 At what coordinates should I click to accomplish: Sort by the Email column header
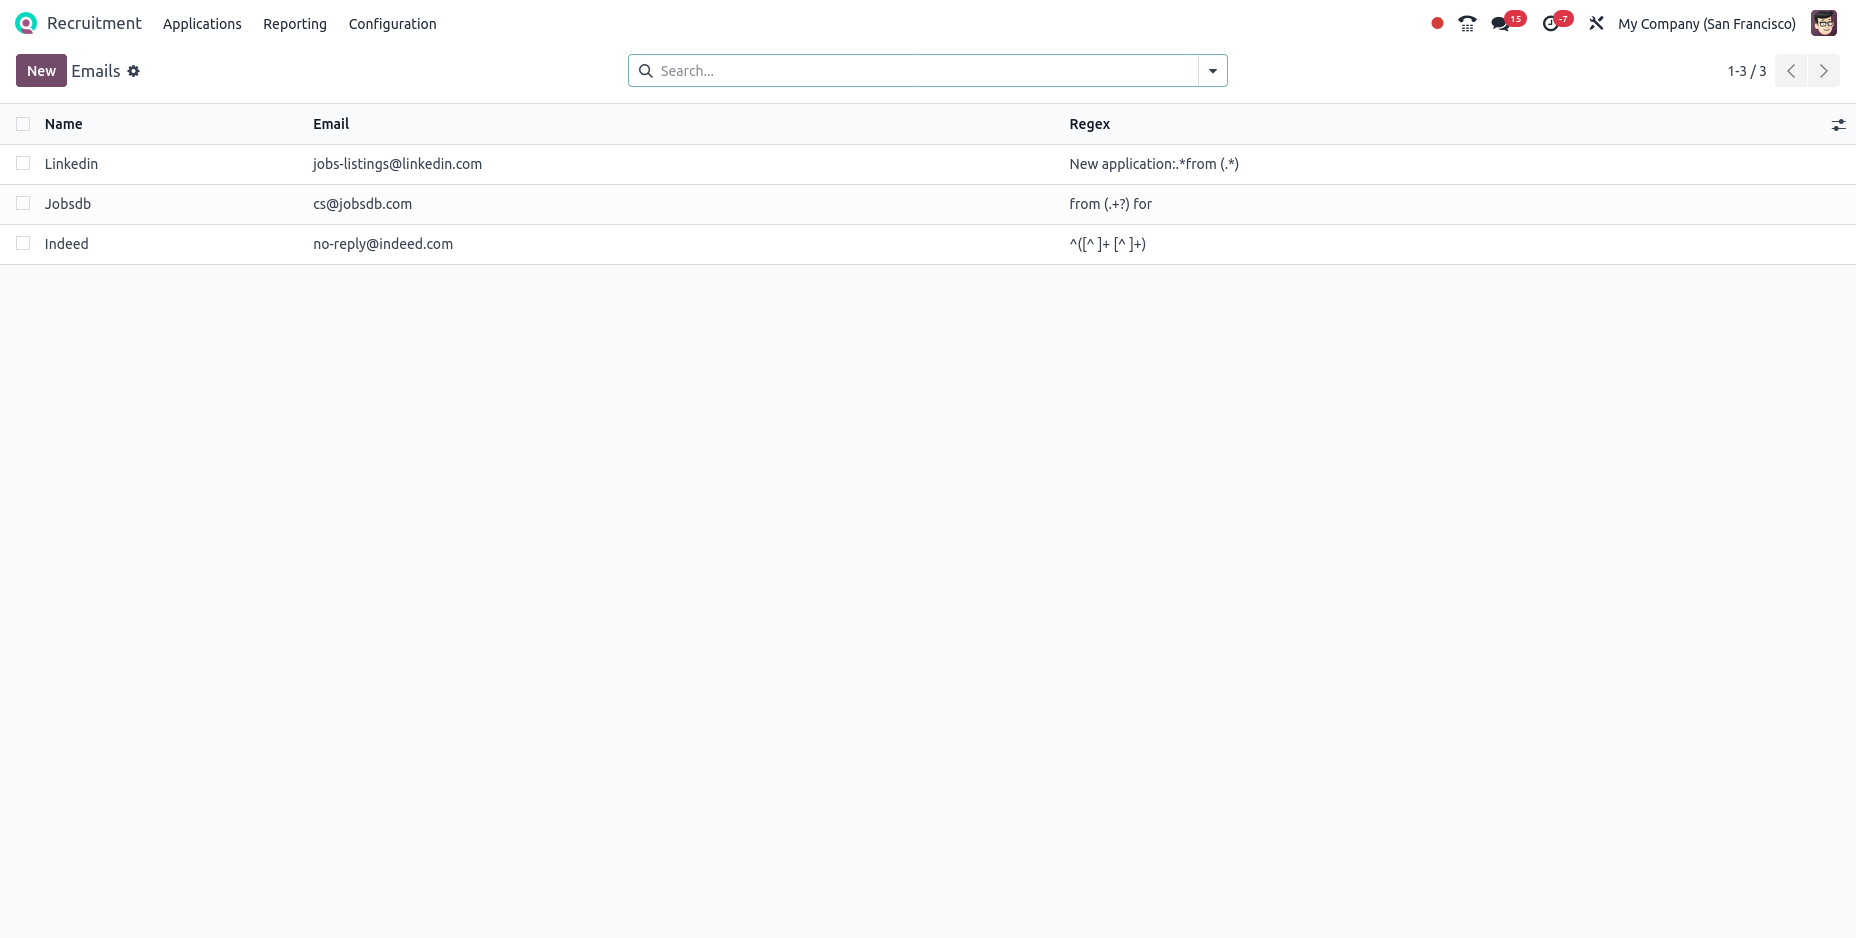[331, 124]
